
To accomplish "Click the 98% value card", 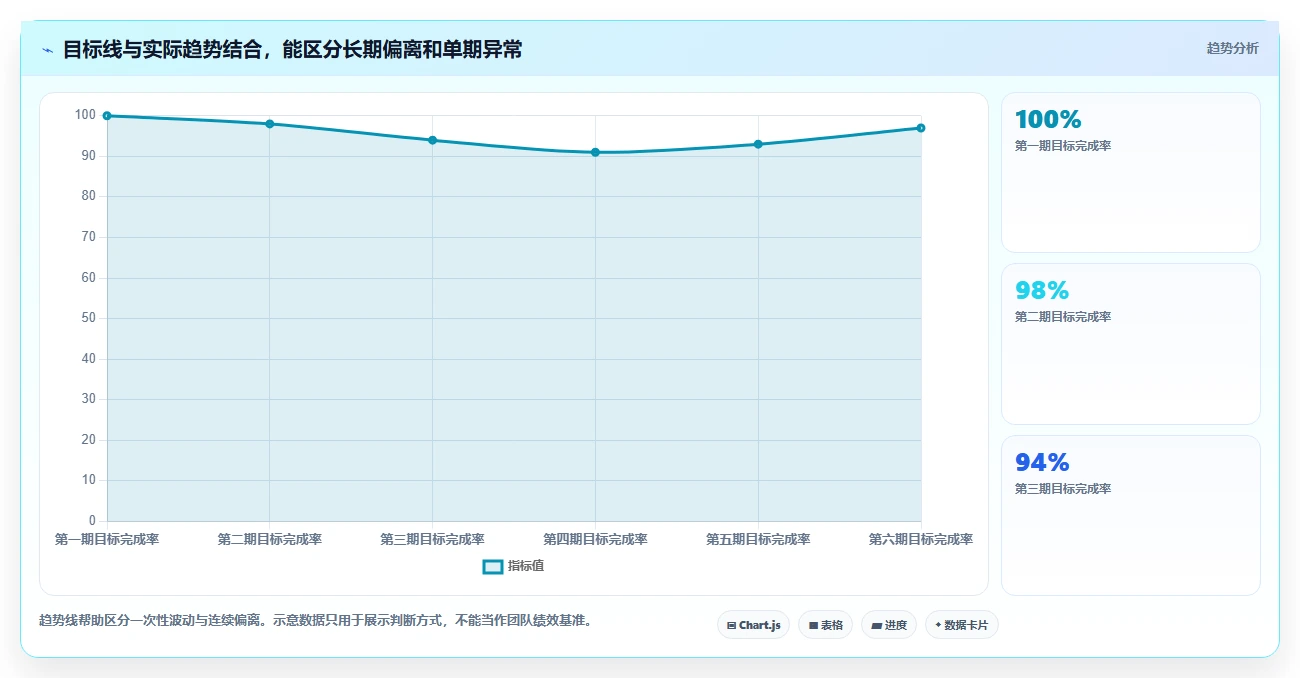I will pyautogui.click(x=1130, y=344).
